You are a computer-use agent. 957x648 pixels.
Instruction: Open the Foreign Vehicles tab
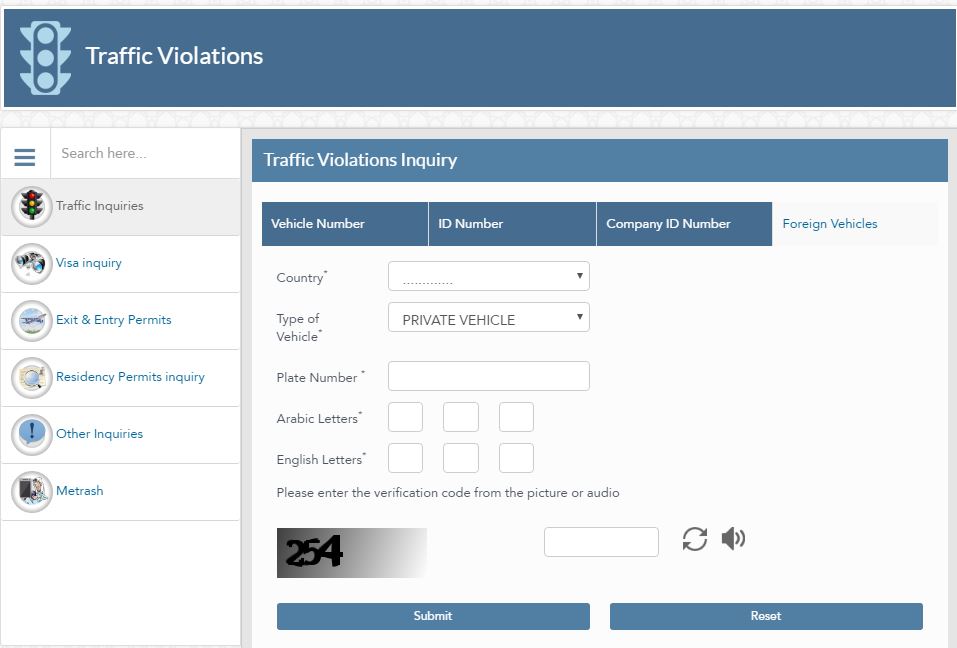coord(854,224)
